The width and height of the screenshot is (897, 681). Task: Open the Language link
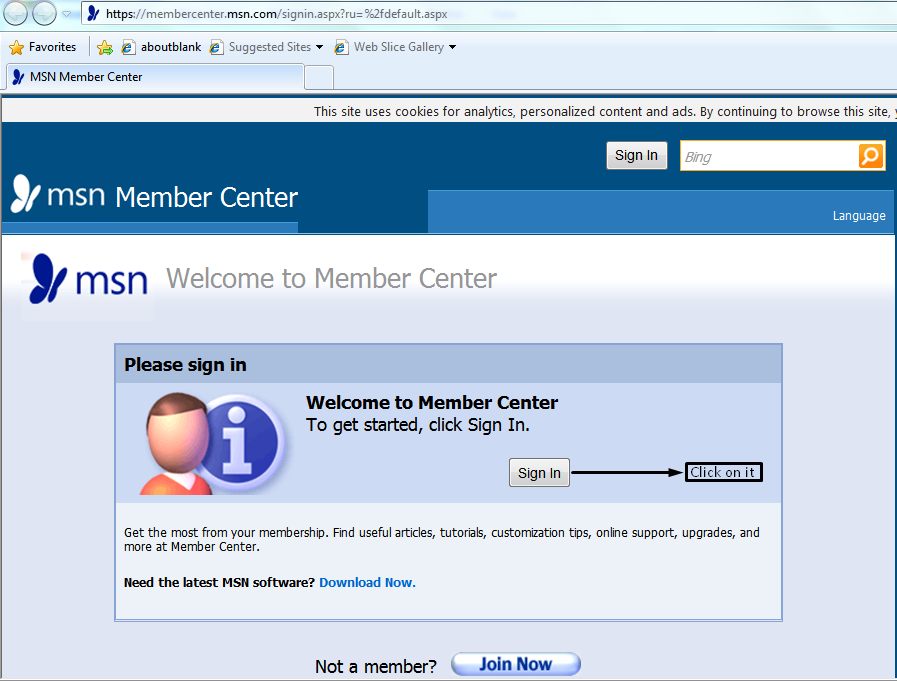[859, 216]
